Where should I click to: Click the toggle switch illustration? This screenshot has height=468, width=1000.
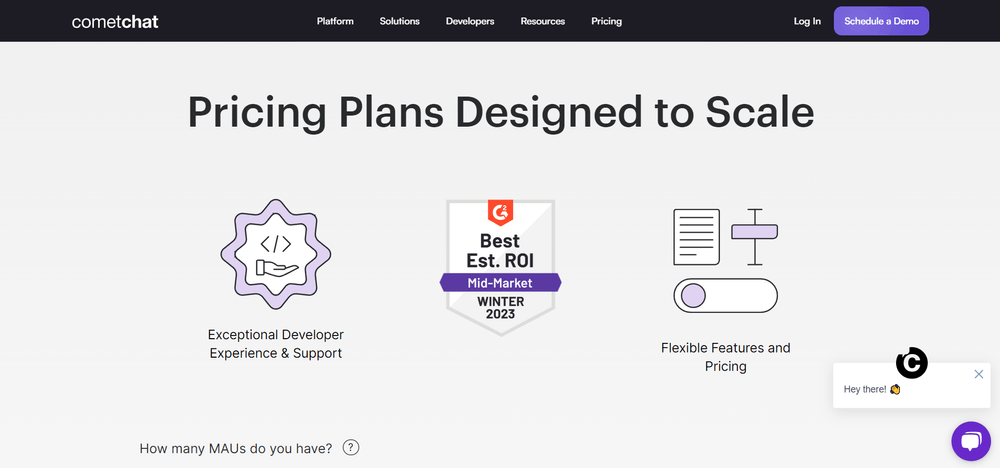point(726,296)
